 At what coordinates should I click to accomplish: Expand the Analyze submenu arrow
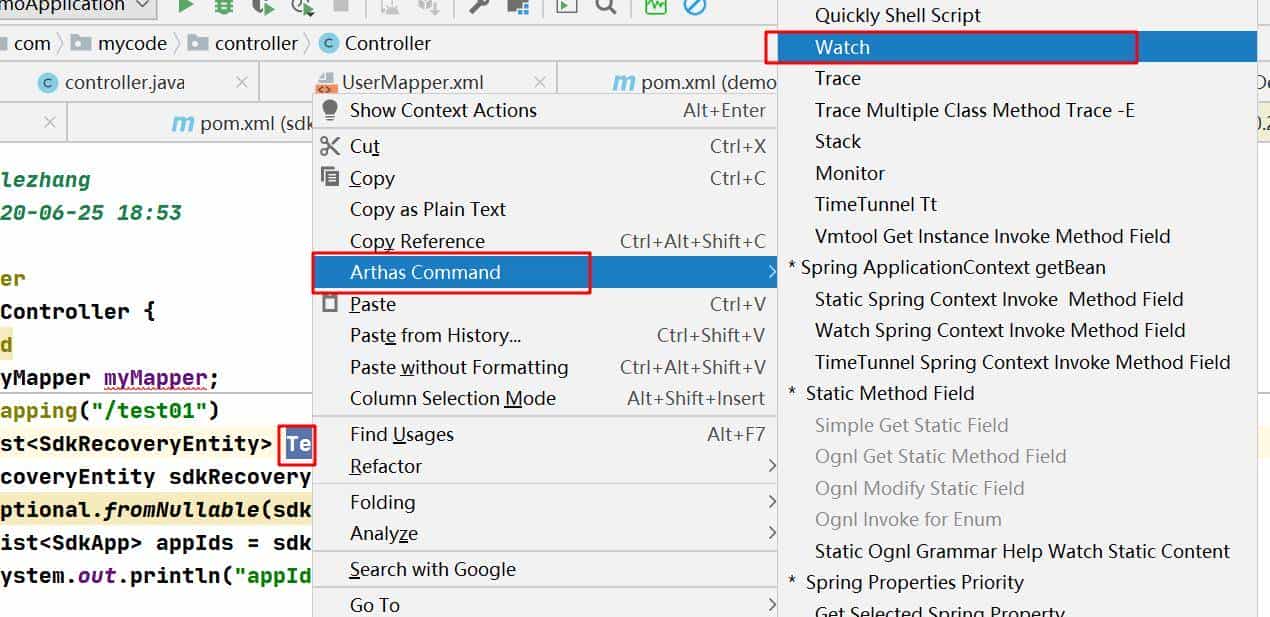click(771, 533)
